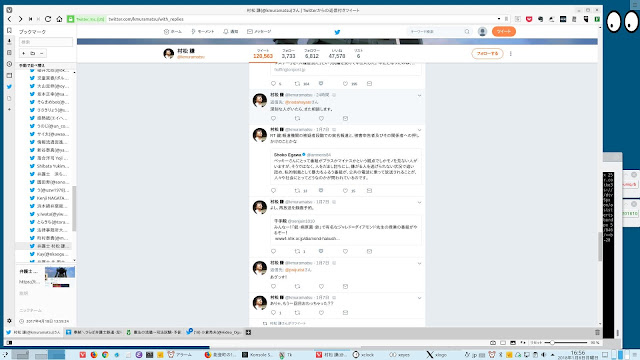Add a new web panel
The width and height of the screenshot is (640, 360).
coord(9,109)
